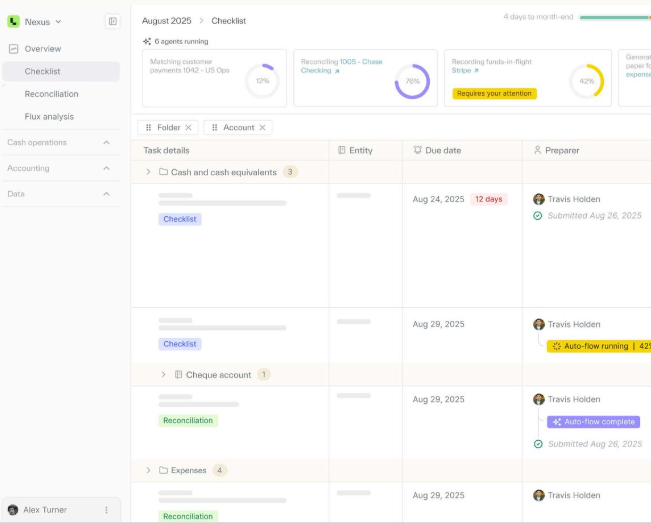Click the Auto-flow complete status badge

click(593, 422)
